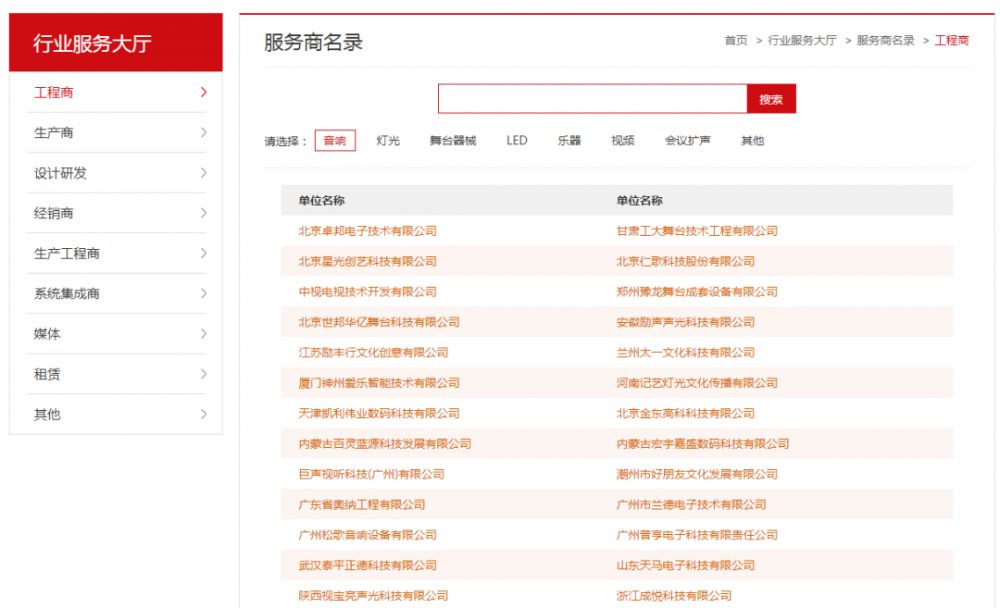The height and width of the screenshot is (608, 1000).
Task: Open 河南记艺灯光文化传播有限公司
Action: tap(697, 383)
